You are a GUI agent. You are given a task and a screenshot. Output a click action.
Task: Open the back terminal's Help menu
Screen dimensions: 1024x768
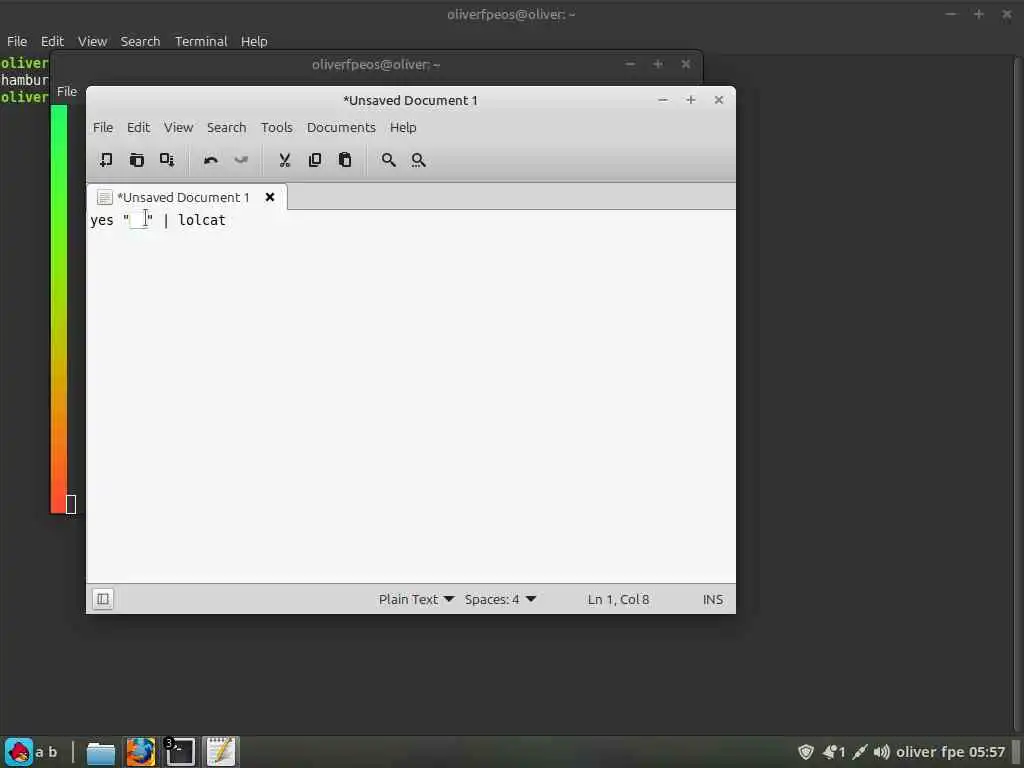pos(254,41)
